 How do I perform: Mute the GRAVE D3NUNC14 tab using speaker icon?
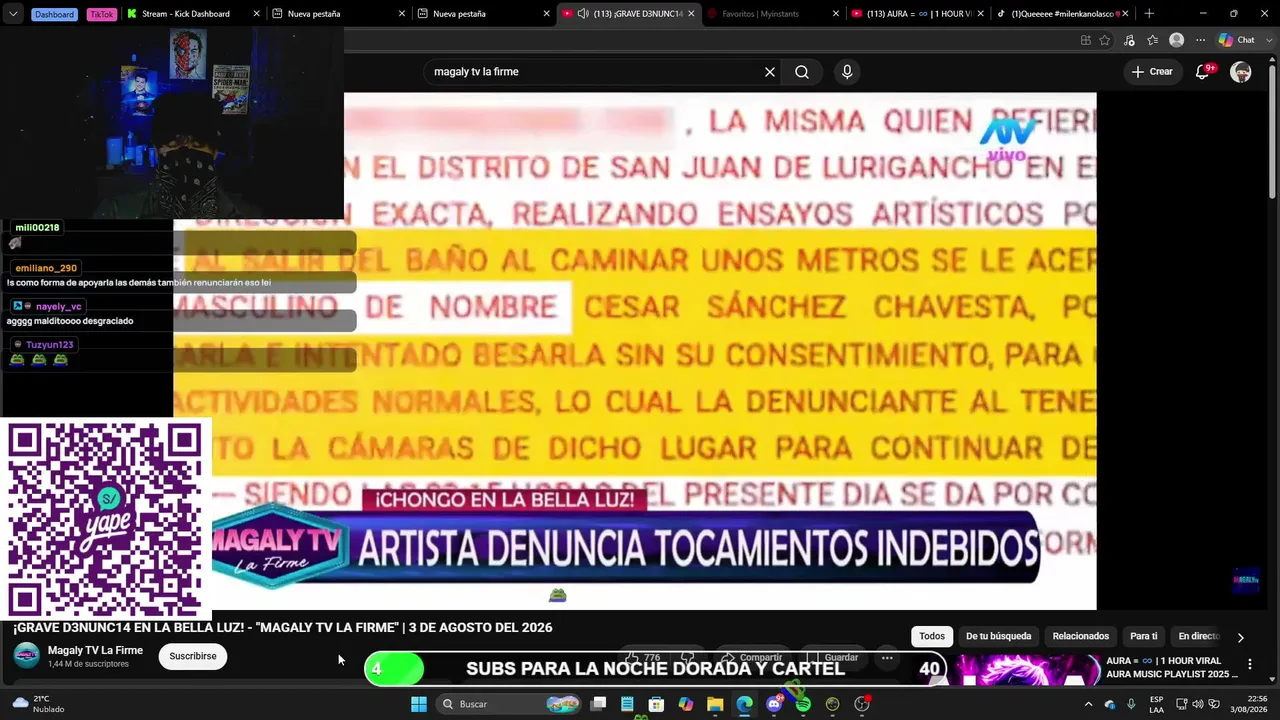[x=583, y=14]
